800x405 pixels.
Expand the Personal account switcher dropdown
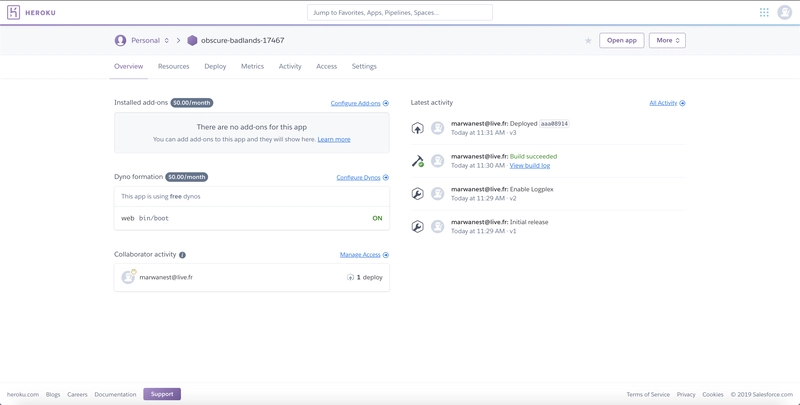pyautogui.click(x=166, y=40)
